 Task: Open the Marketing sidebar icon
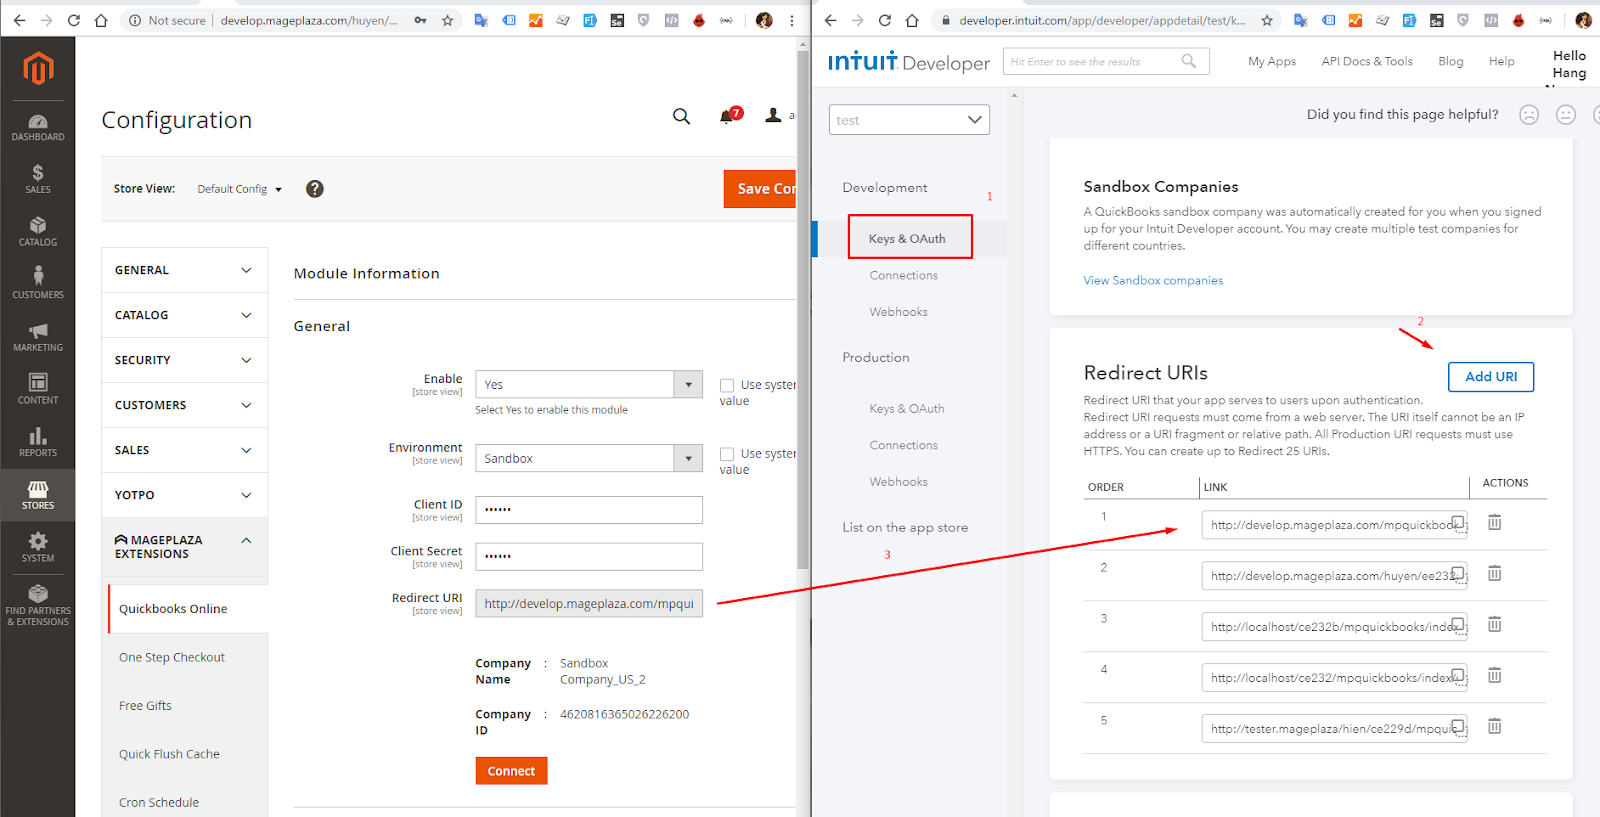coord(38,337)
